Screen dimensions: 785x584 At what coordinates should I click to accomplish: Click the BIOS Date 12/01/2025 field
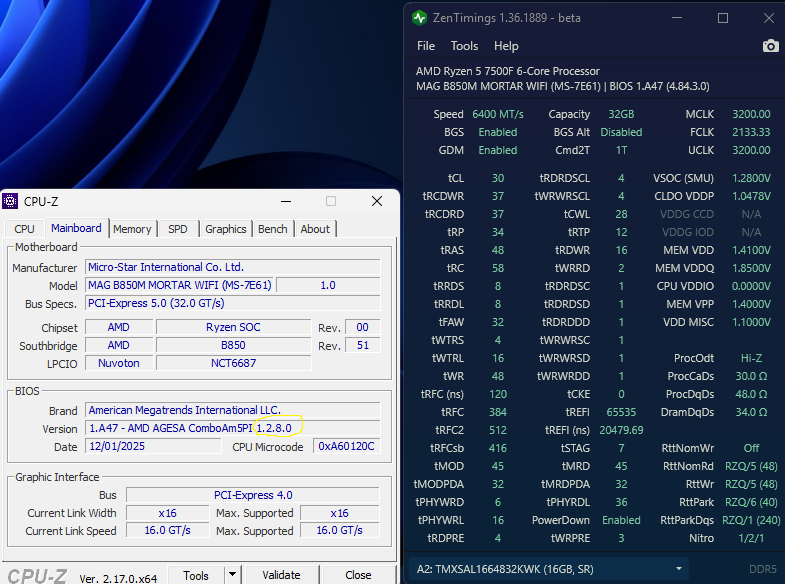tap(153, 446)
